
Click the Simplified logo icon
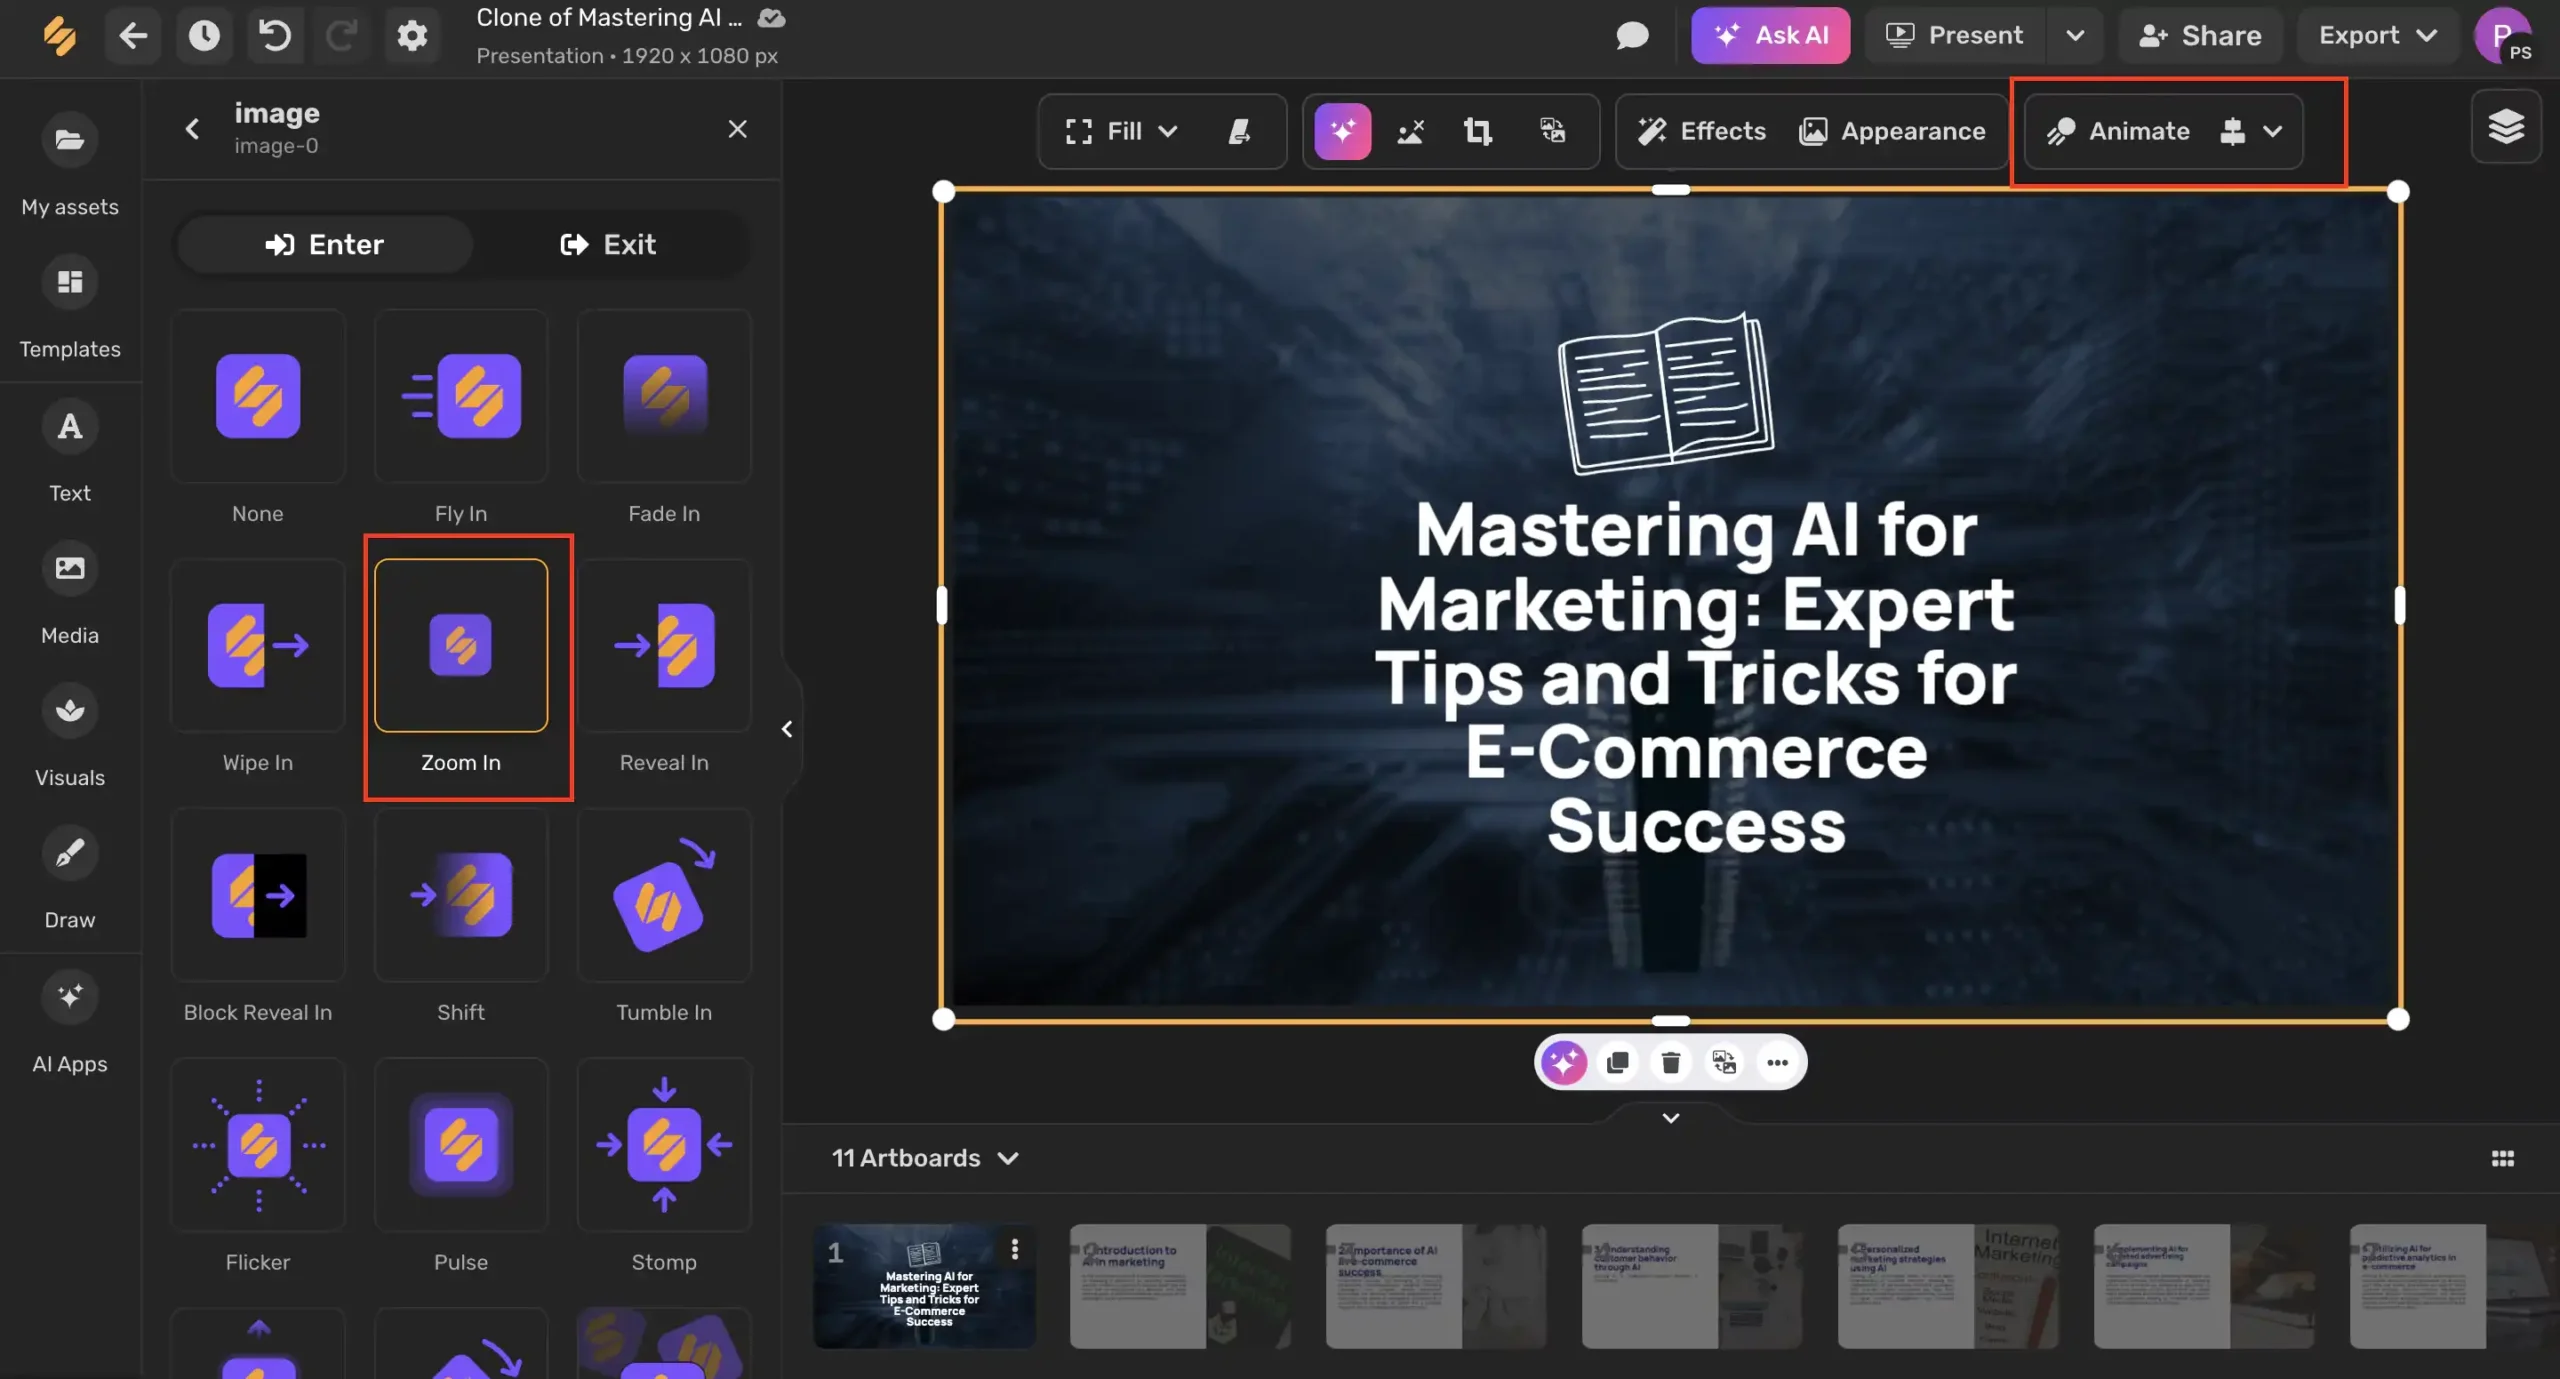tap(60, 36)
